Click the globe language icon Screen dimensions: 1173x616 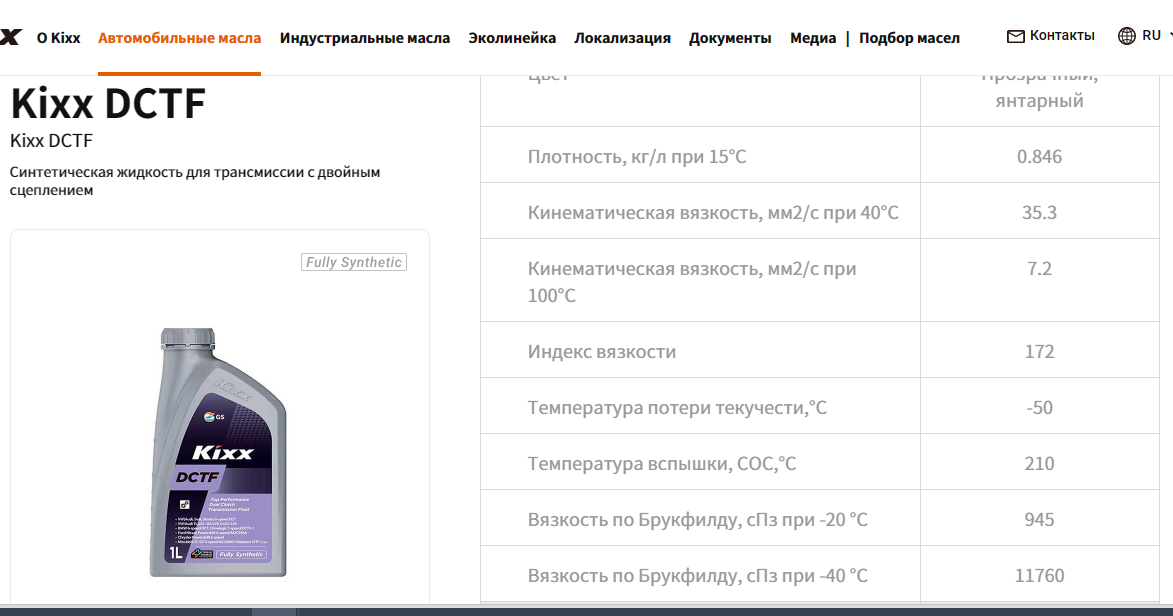coord(1126,36)
